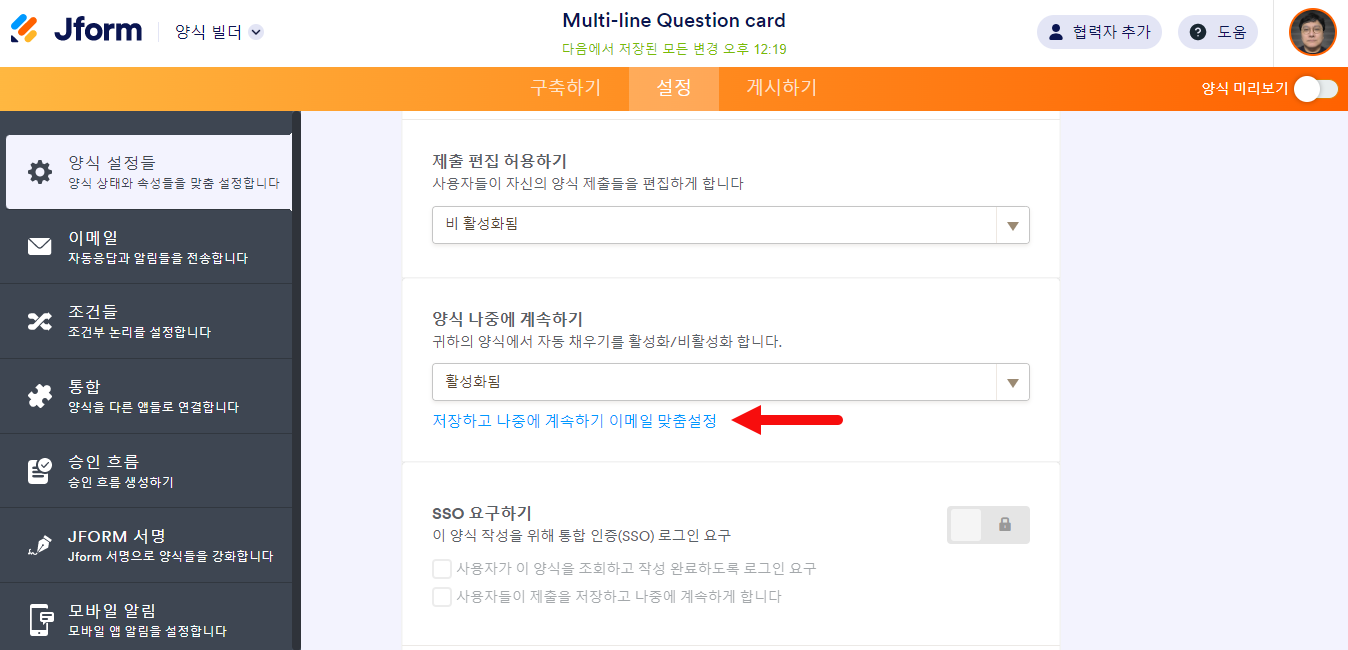Viewport: 1348px width, 650px height.
Task: Open the continue form later dropdown
Action: pyautogui.click(x=730, y=382)
